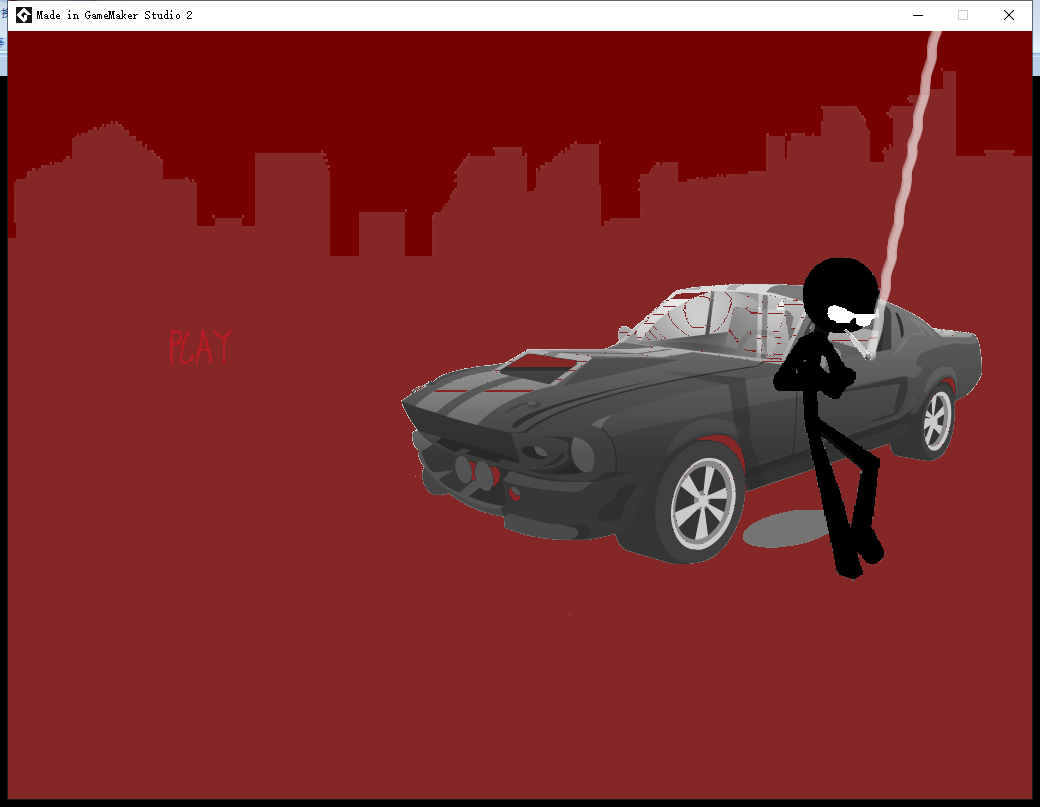Close the GameMaker game window
Viewport: 1040px width, 807px height.
1009,15
